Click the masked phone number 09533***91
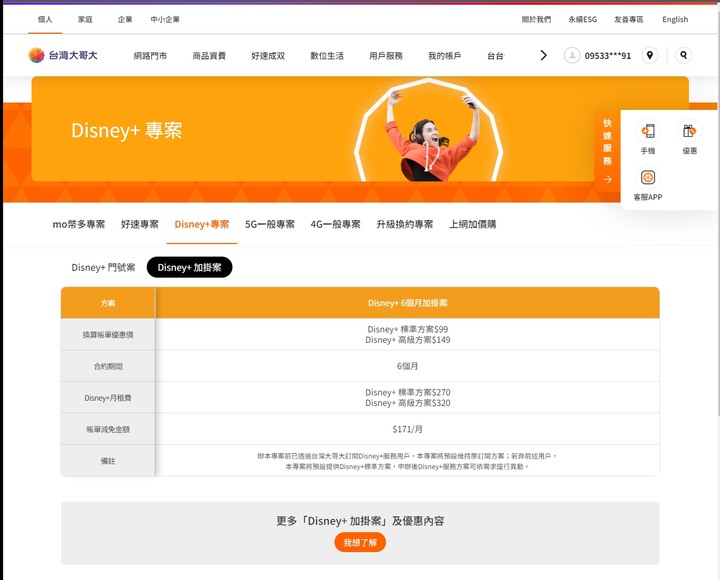 608,56
